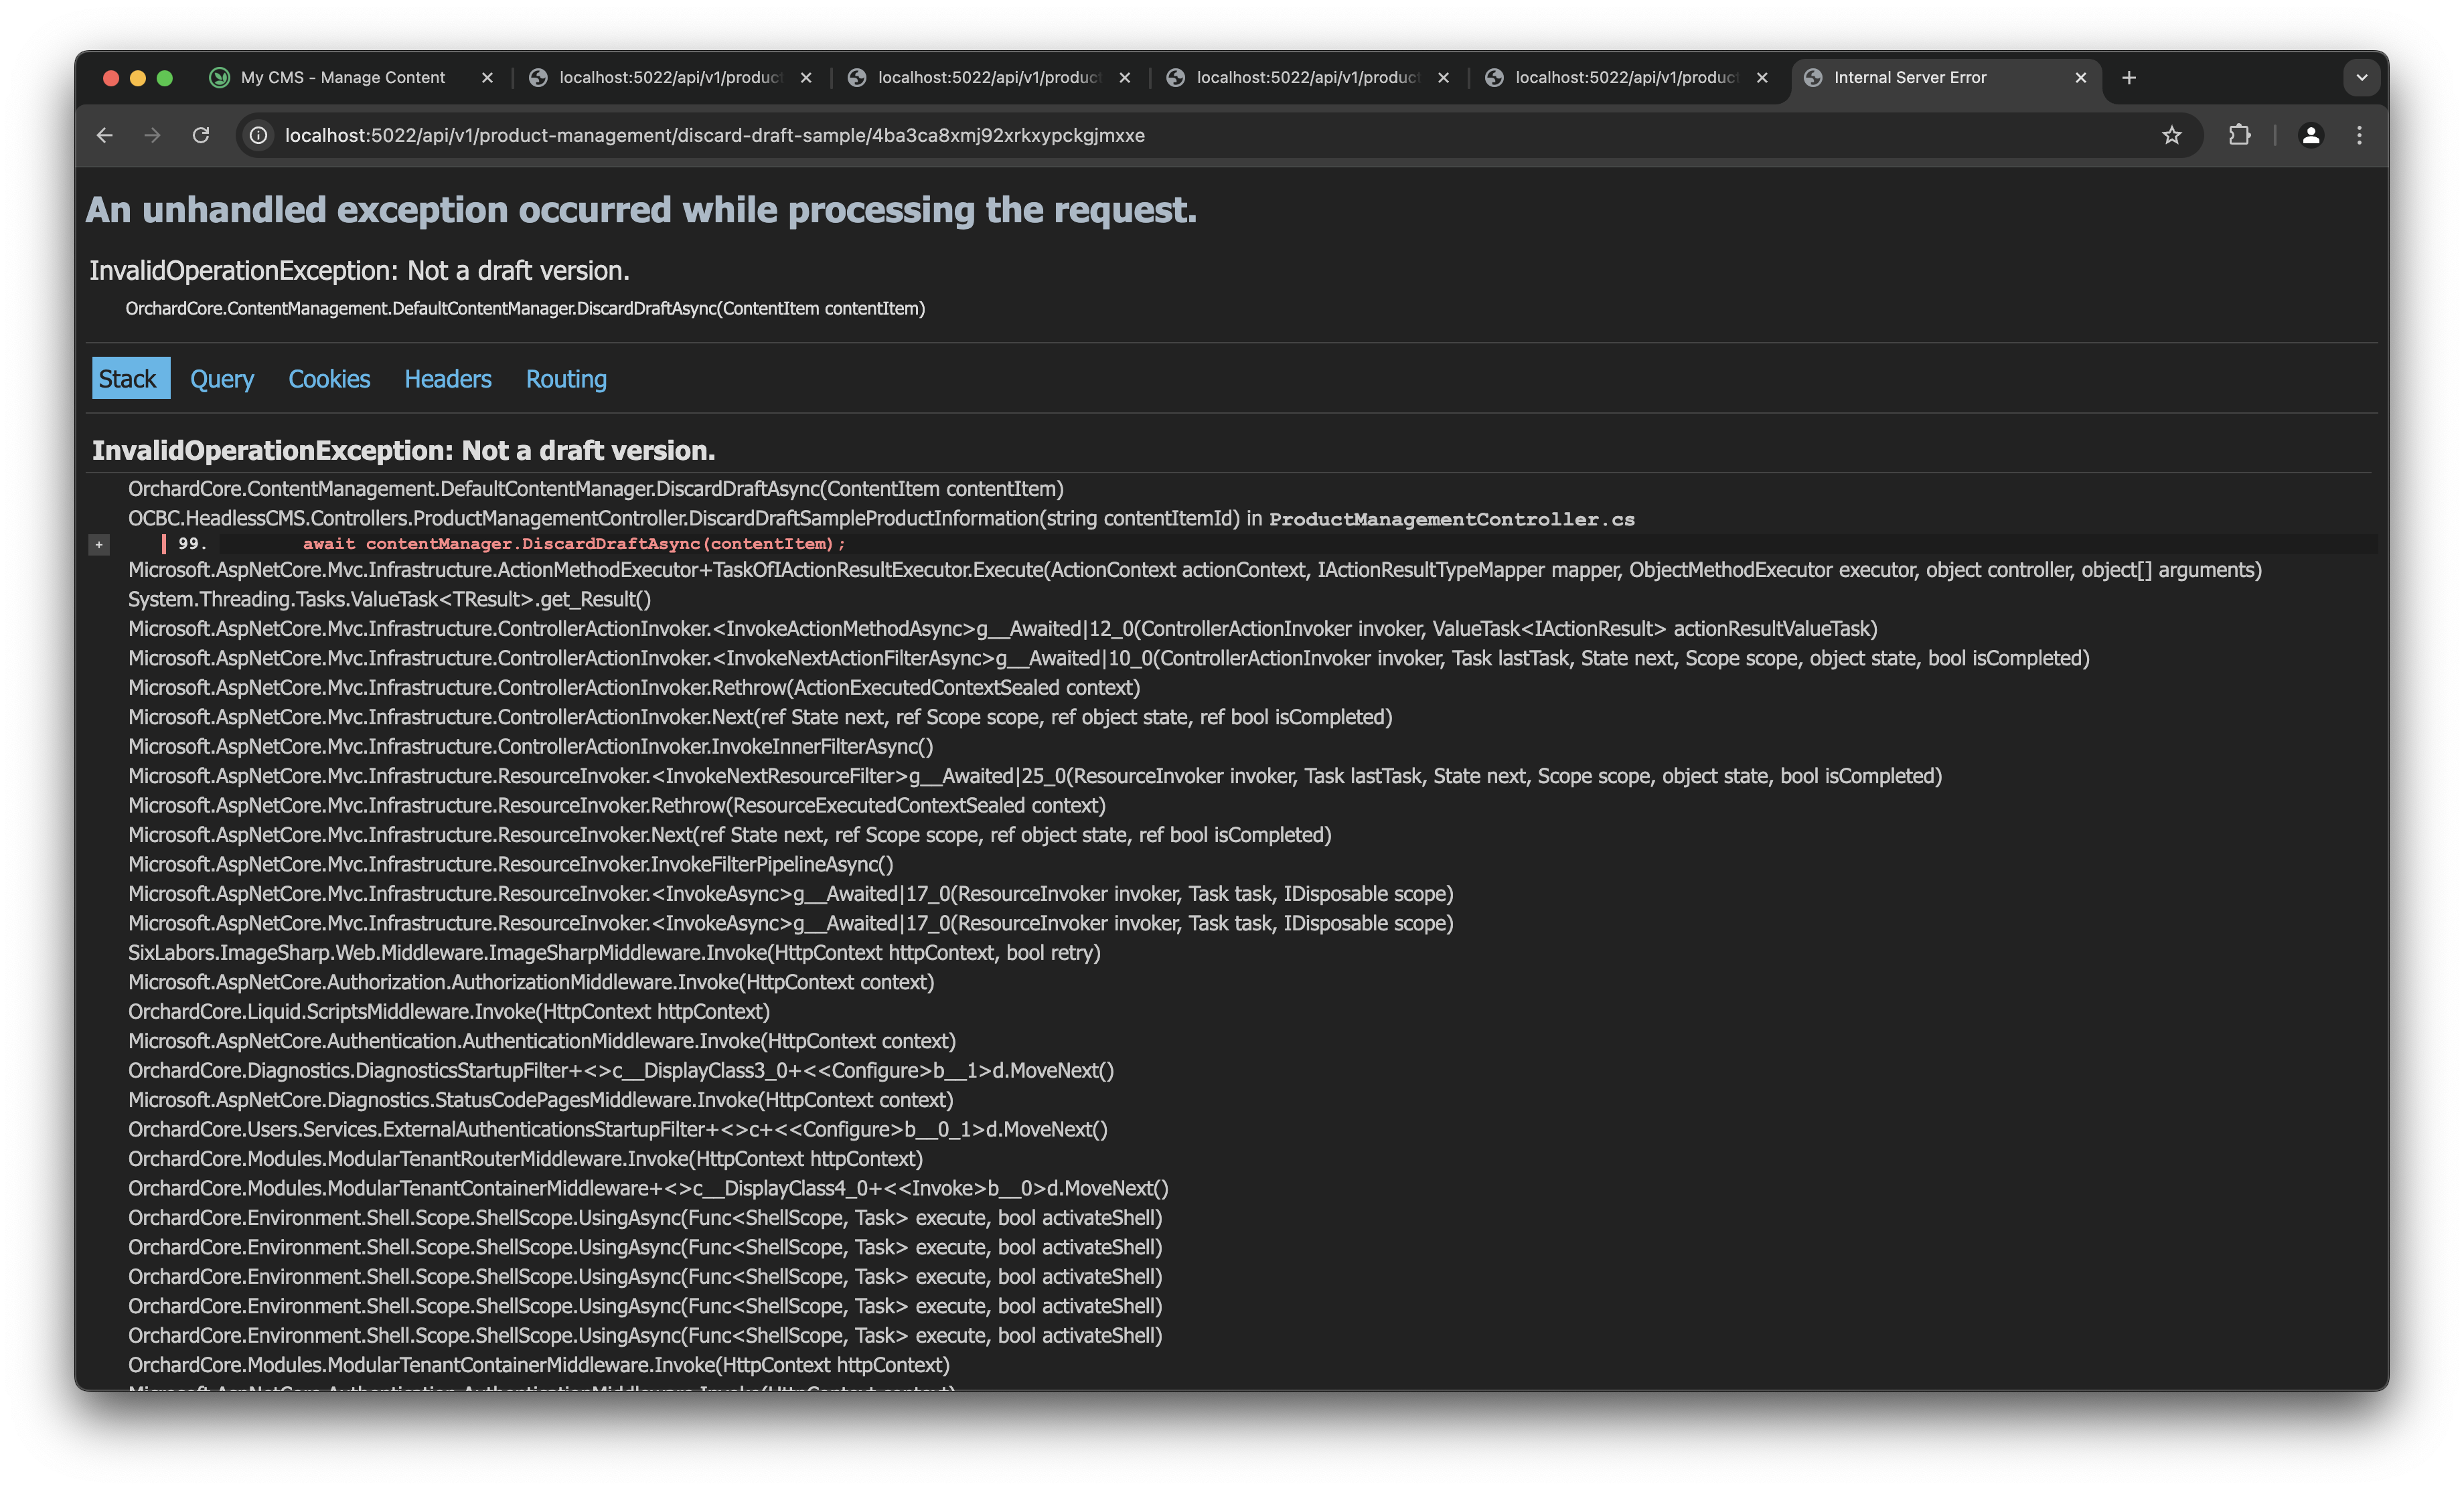The height and width of the screenshot is (1490, 2464).
Task: Open the profile avatar menu
Action: click(x=2310, y=135)
